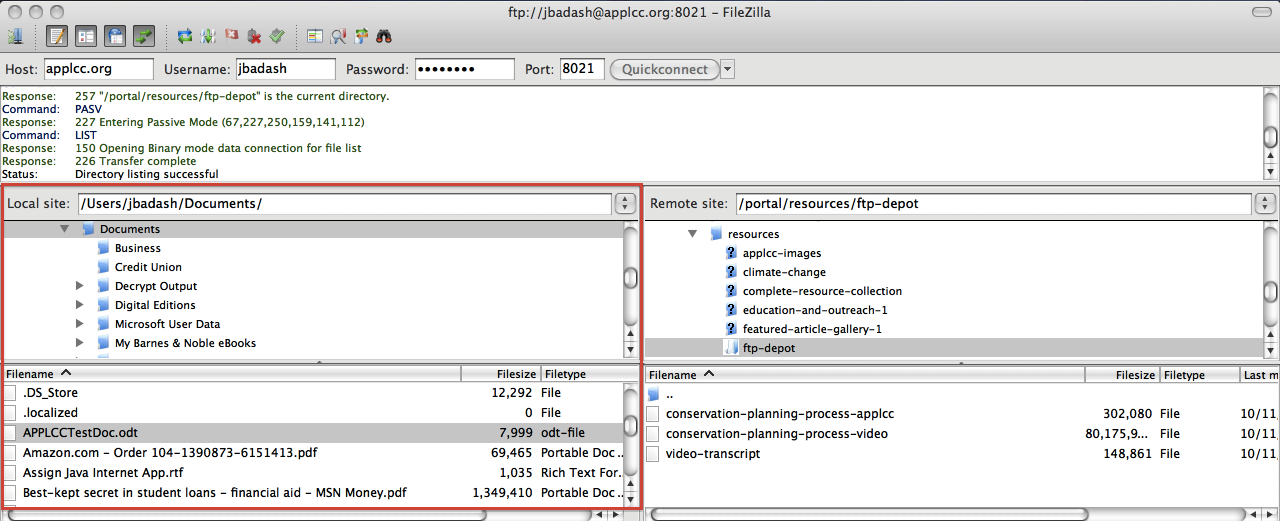This screenshot has height=521, width=1280.
Task: Open the Site Manager icon
Action: coord(15,37)
